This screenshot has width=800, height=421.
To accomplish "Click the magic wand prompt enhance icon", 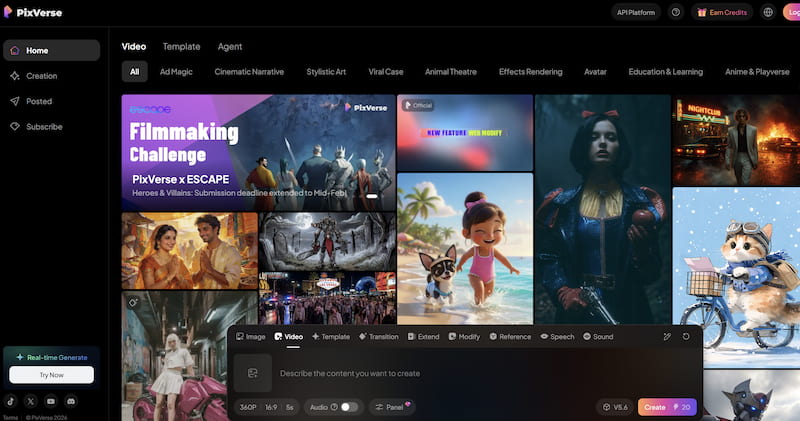I will [667, 337].
